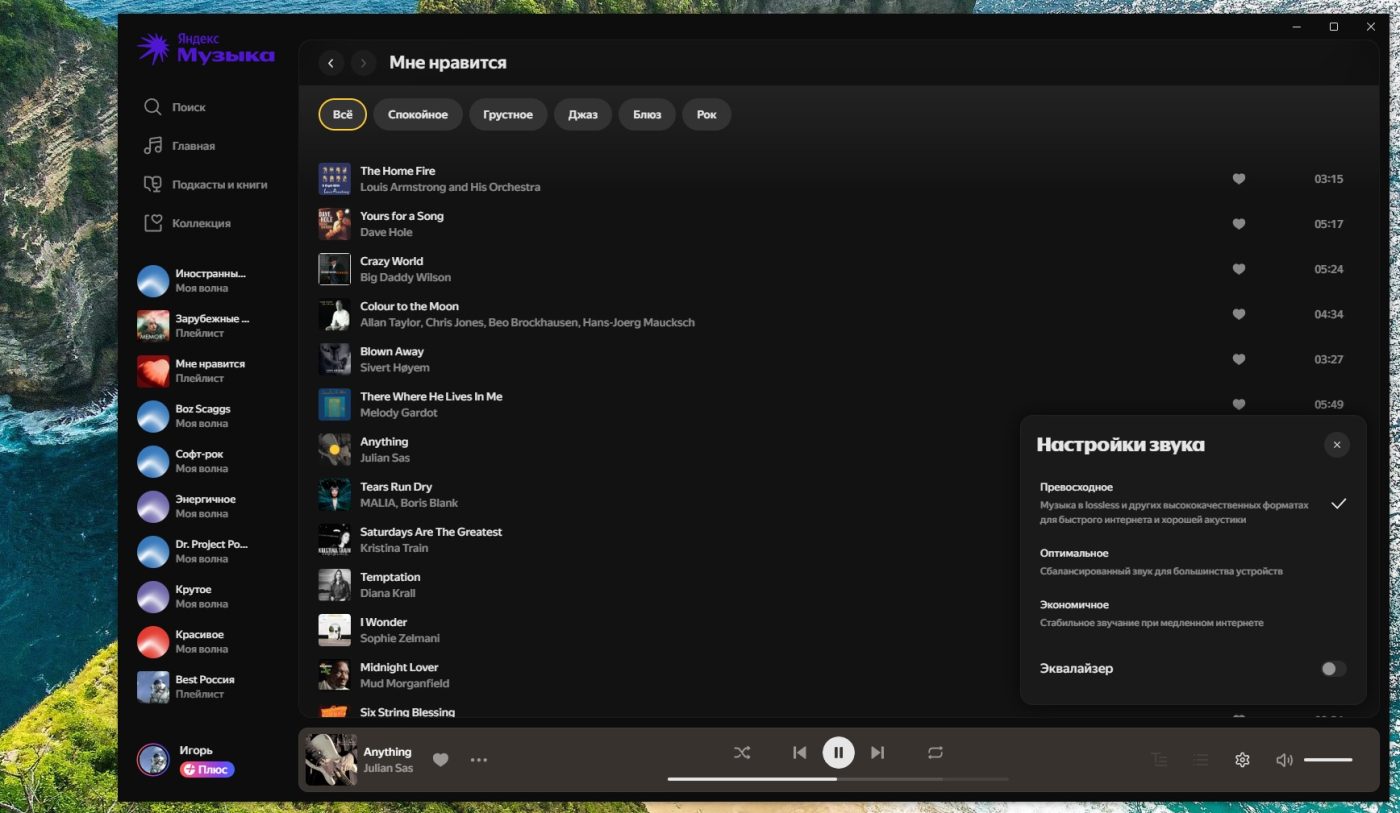Enable the Эквалайзер toggle switch
The height and width of the screenshot is (813, 1400).
[x=1333, y=669]
